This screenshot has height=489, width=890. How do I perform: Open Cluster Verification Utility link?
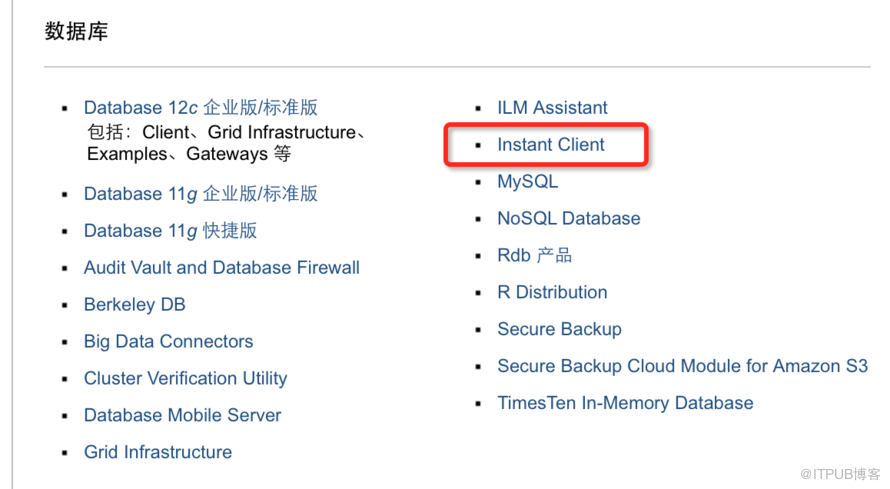(x=186, y=378)
